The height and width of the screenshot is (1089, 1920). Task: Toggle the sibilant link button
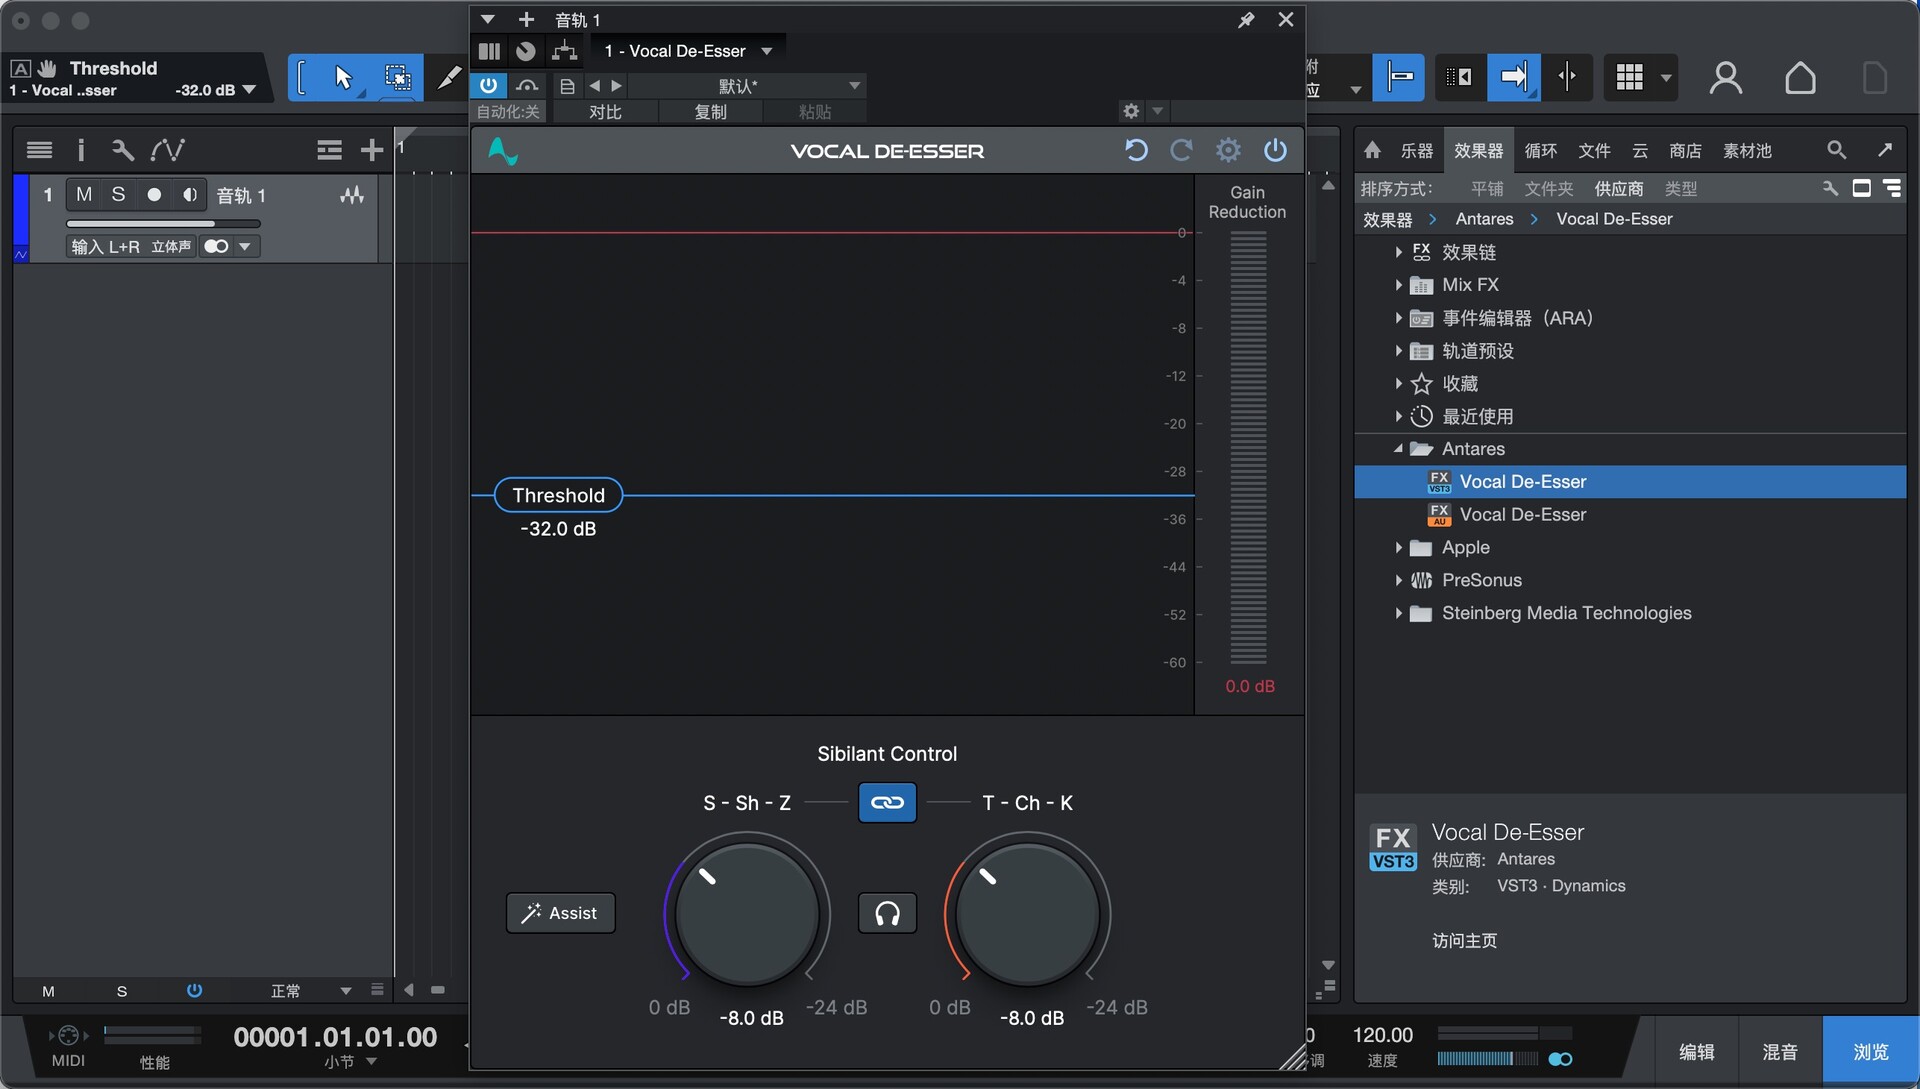coord(887,803)
